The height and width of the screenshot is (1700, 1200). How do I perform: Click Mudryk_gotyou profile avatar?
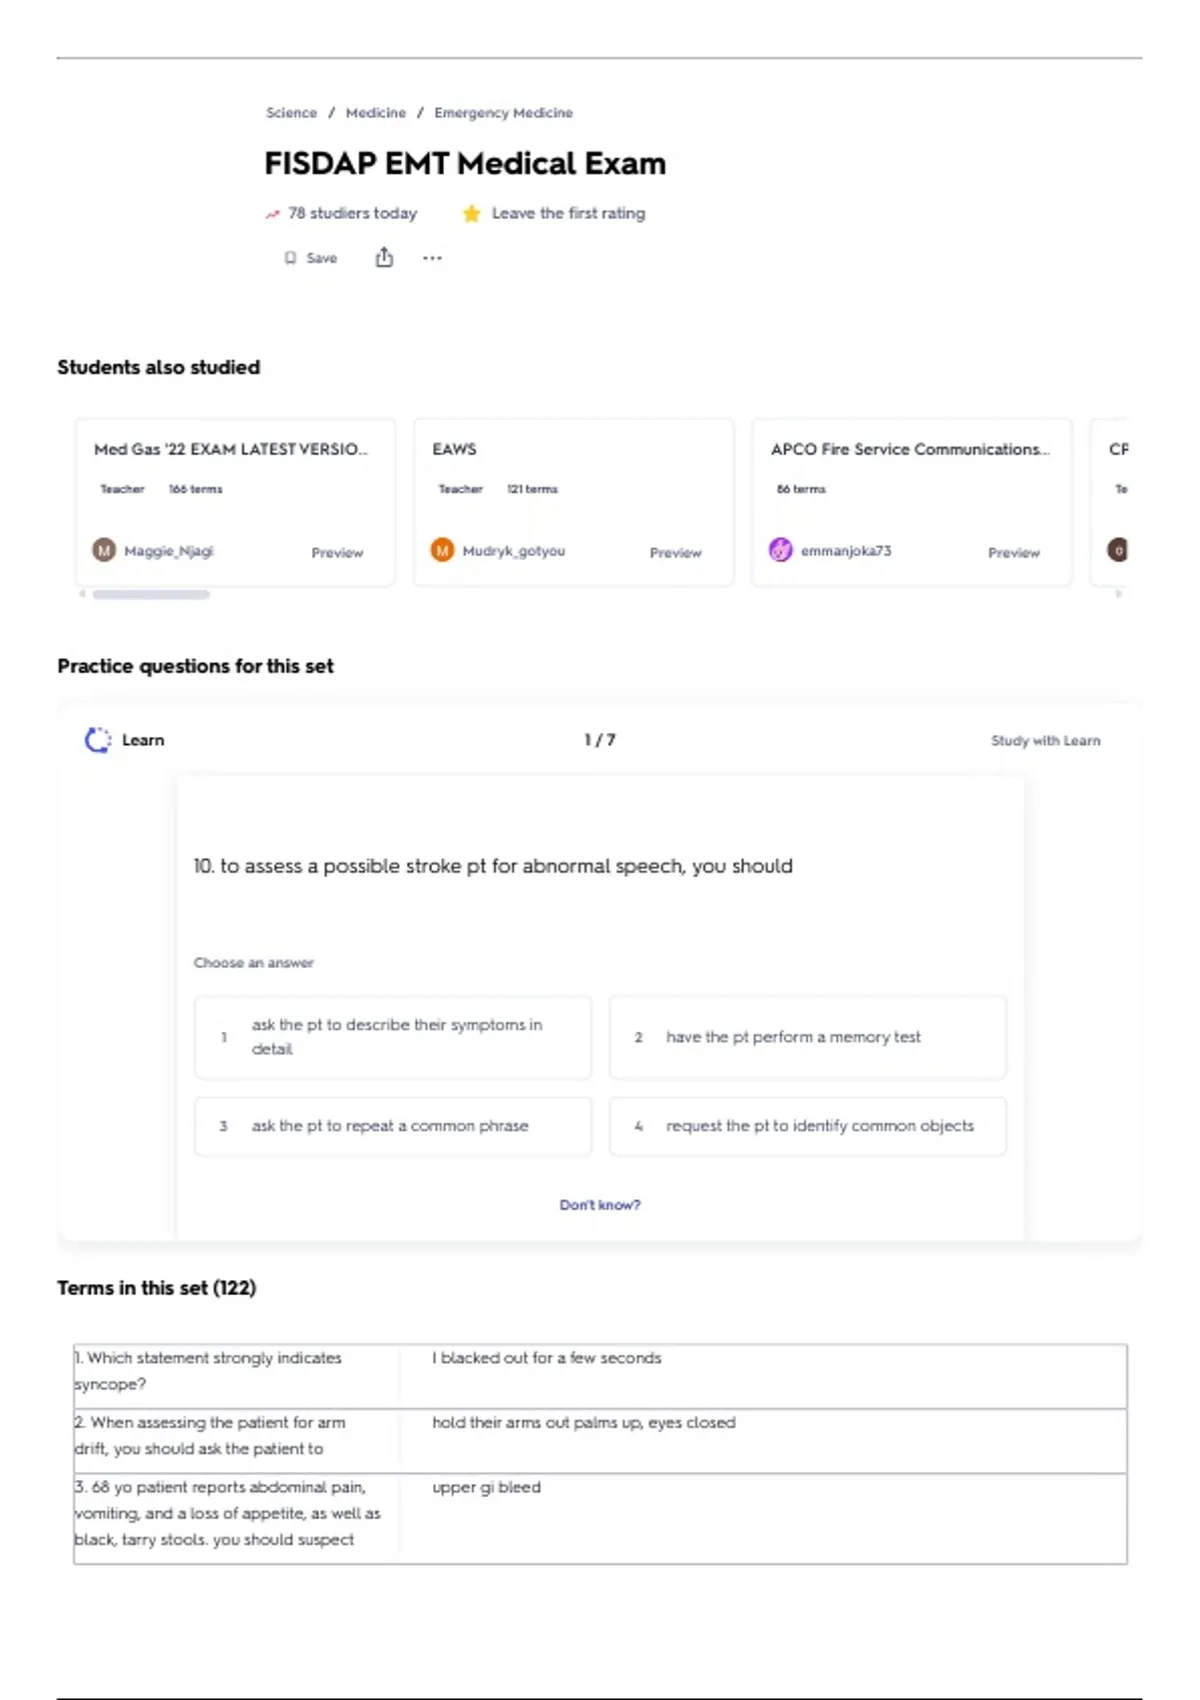click(442, 550)
